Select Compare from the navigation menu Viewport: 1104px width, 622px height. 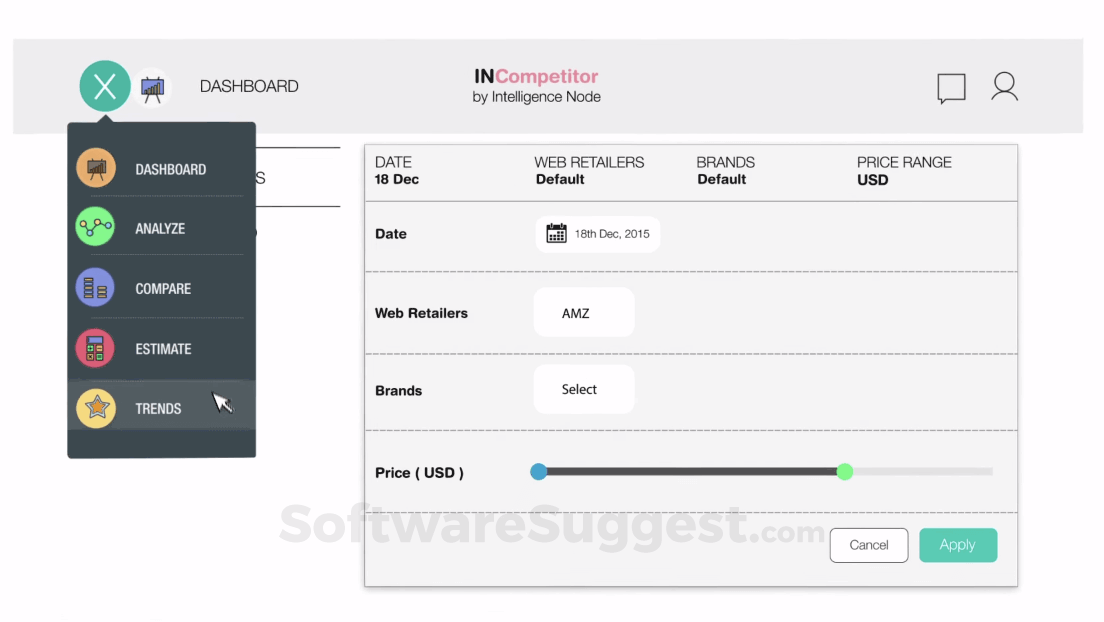pos(163,289)
